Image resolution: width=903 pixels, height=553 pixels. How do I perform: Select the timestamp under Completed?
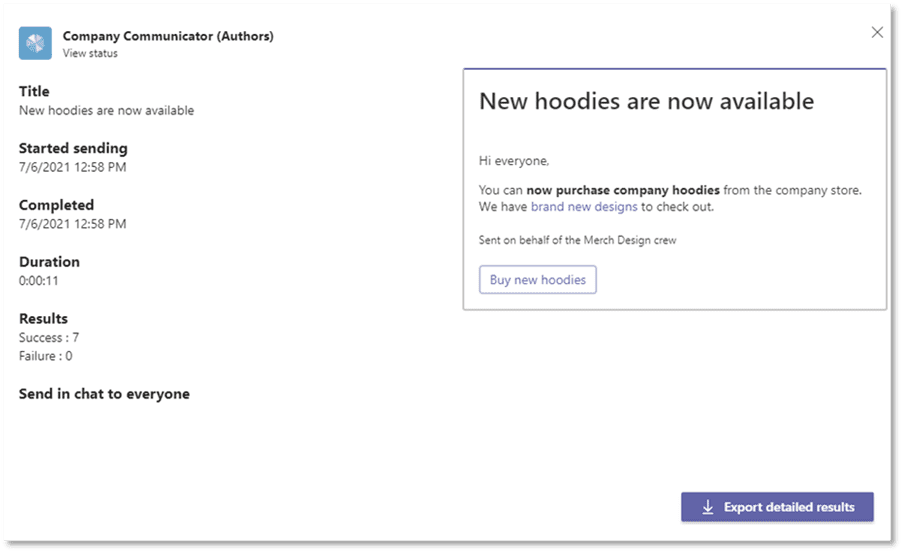pos(72,224)
